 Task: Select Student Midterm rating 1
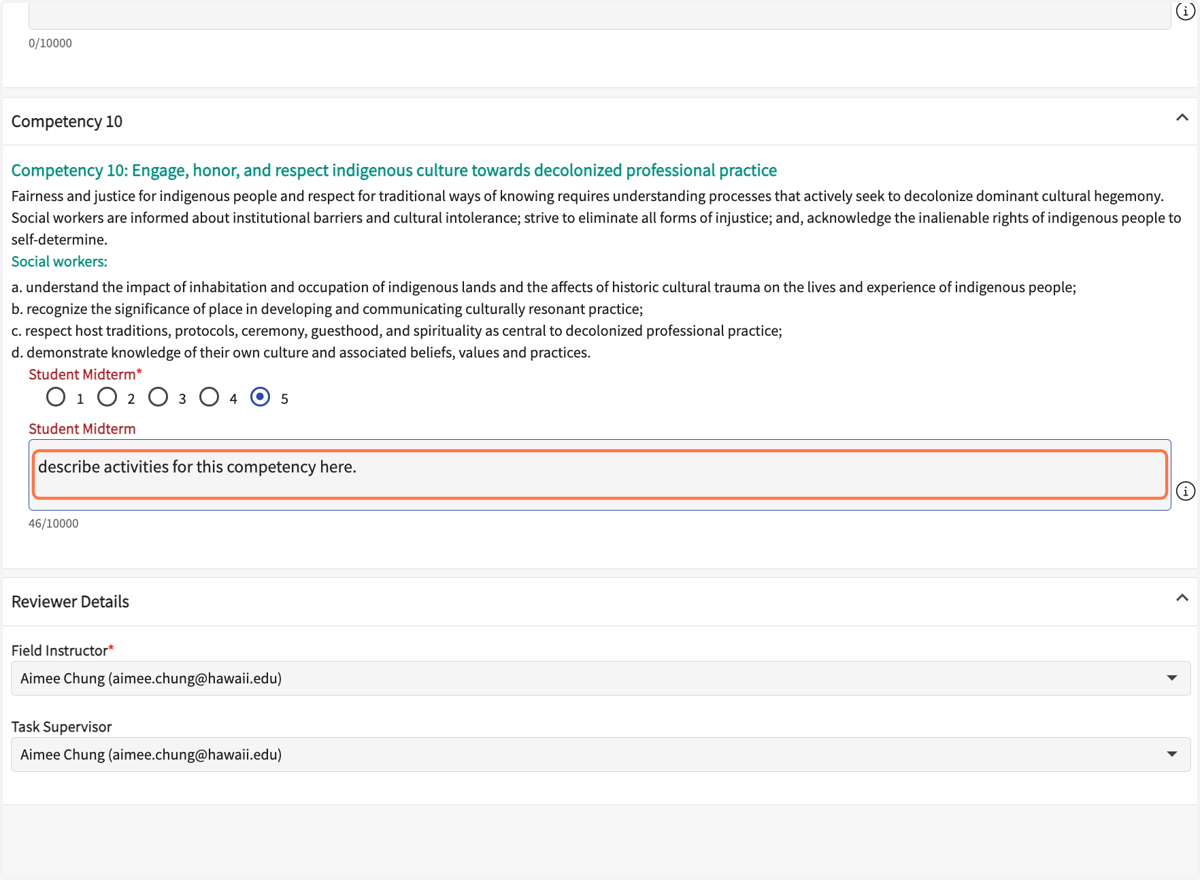pos(56,397)
